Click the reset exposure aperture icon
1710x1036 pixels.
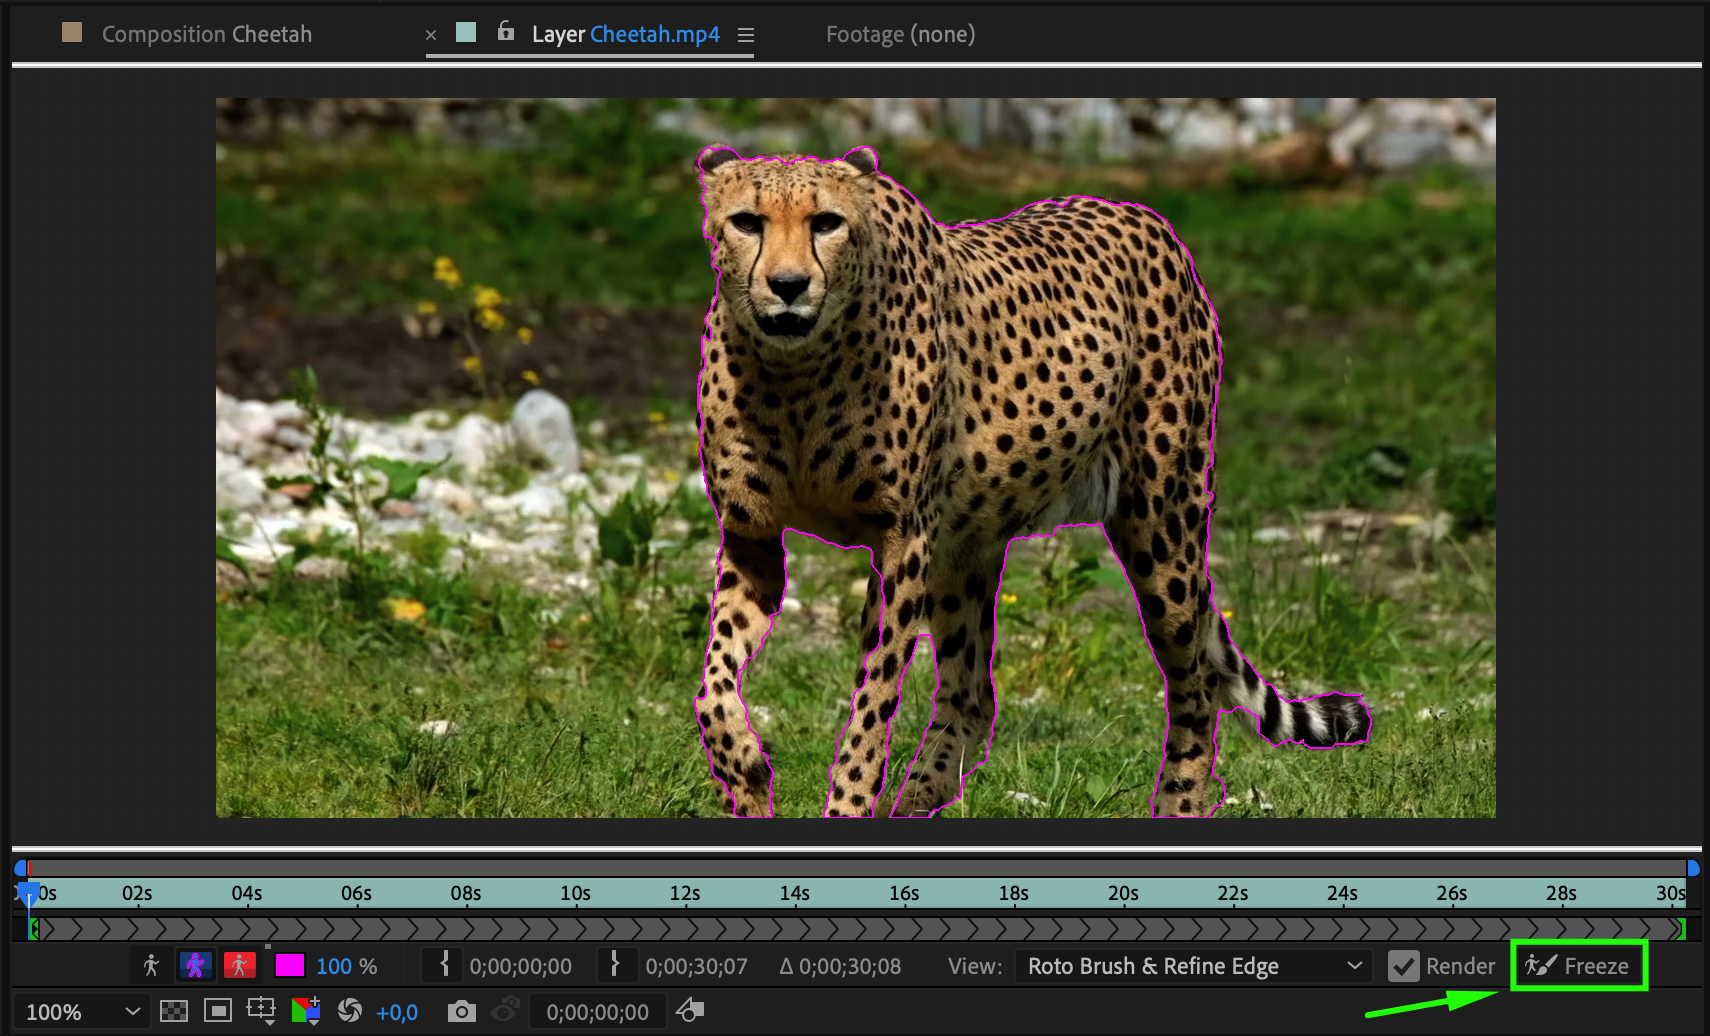(x=349, y=1011)
